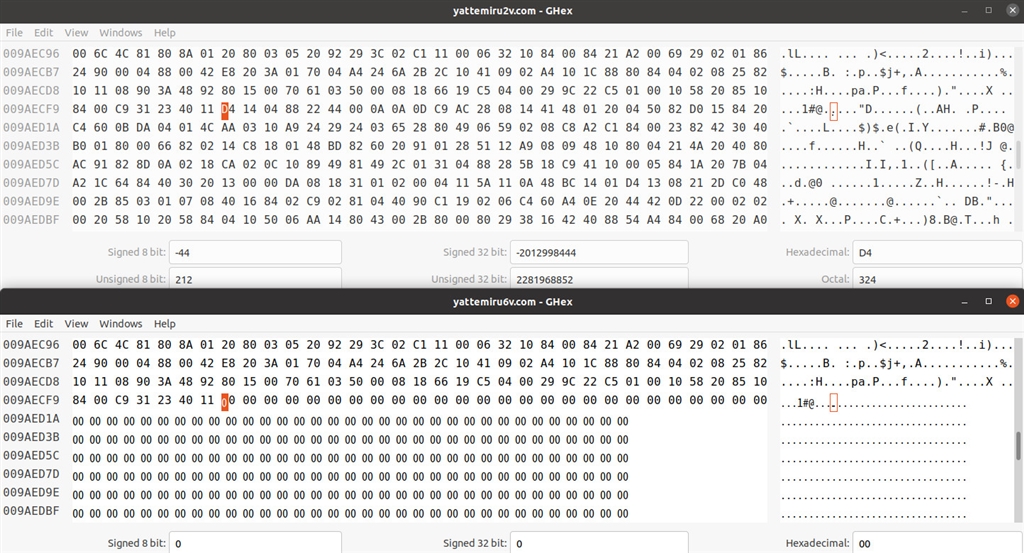1024x553 pixels.
Task: Click Signed 8 bit field showing -44
Action: (x=255, y=252)
